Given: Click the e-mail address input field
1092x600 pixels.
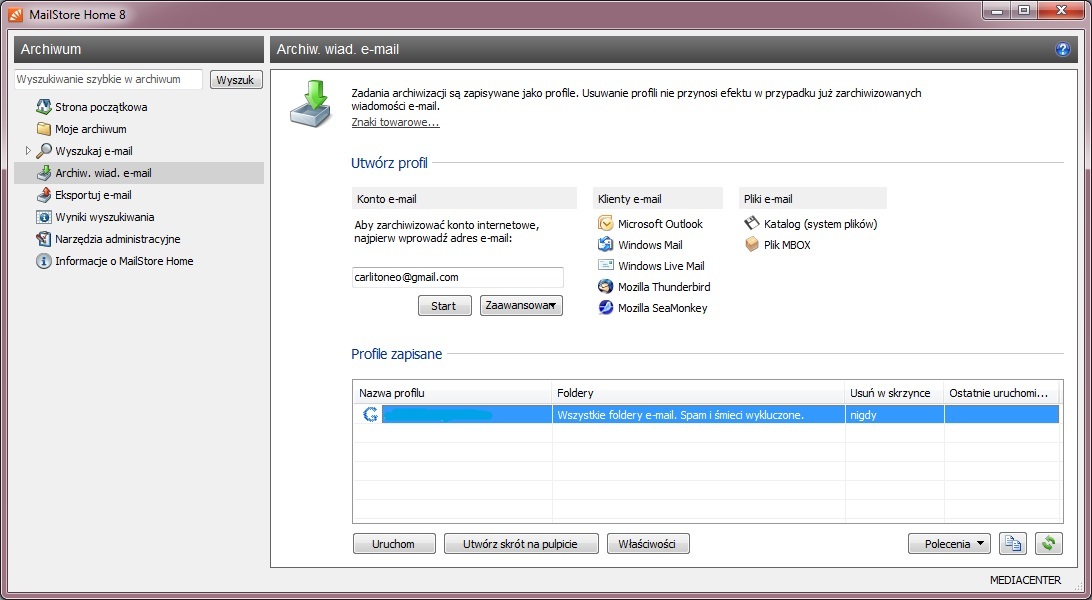Looking at the screenshot, I should click(x=457, y=277).
